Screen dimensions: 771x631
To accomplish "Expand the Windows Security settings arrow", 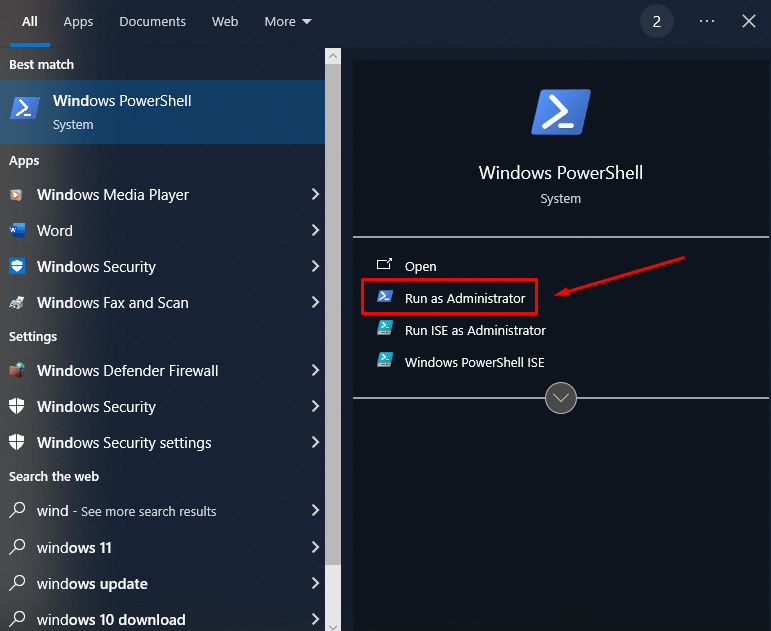I will [x=315, y=442].
